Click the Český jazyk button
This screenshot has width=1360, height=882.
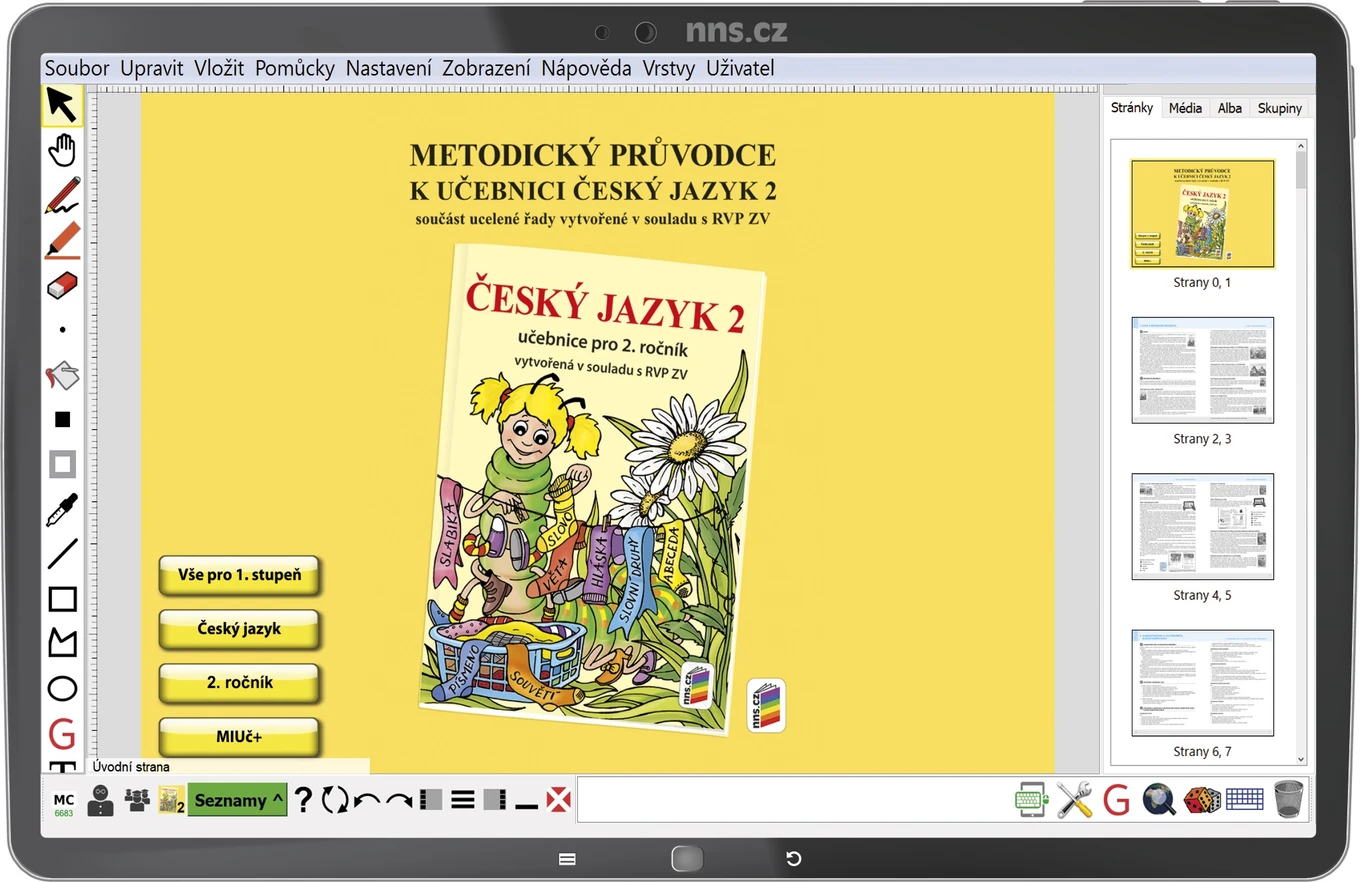(x=239, y=629)
